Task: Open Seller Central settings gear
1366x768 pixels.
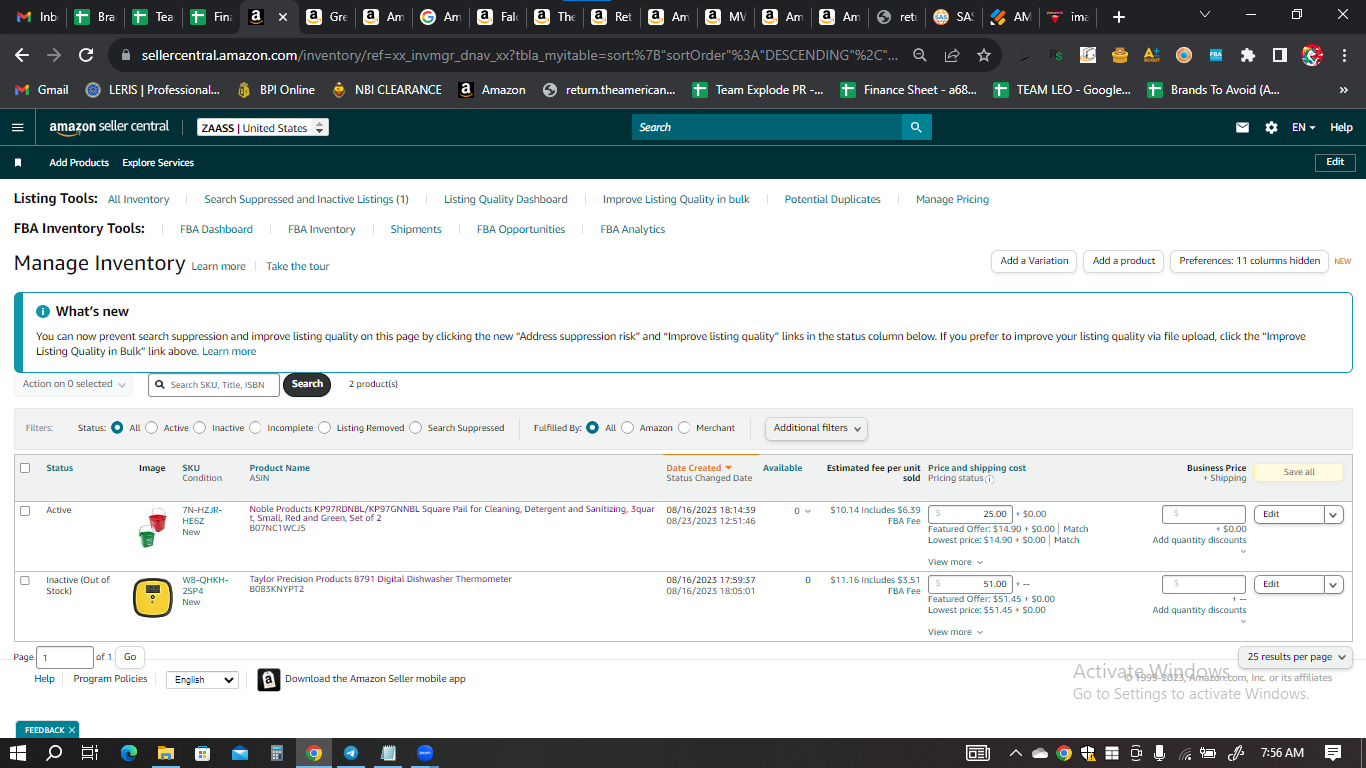Action: coord(1271,127)
